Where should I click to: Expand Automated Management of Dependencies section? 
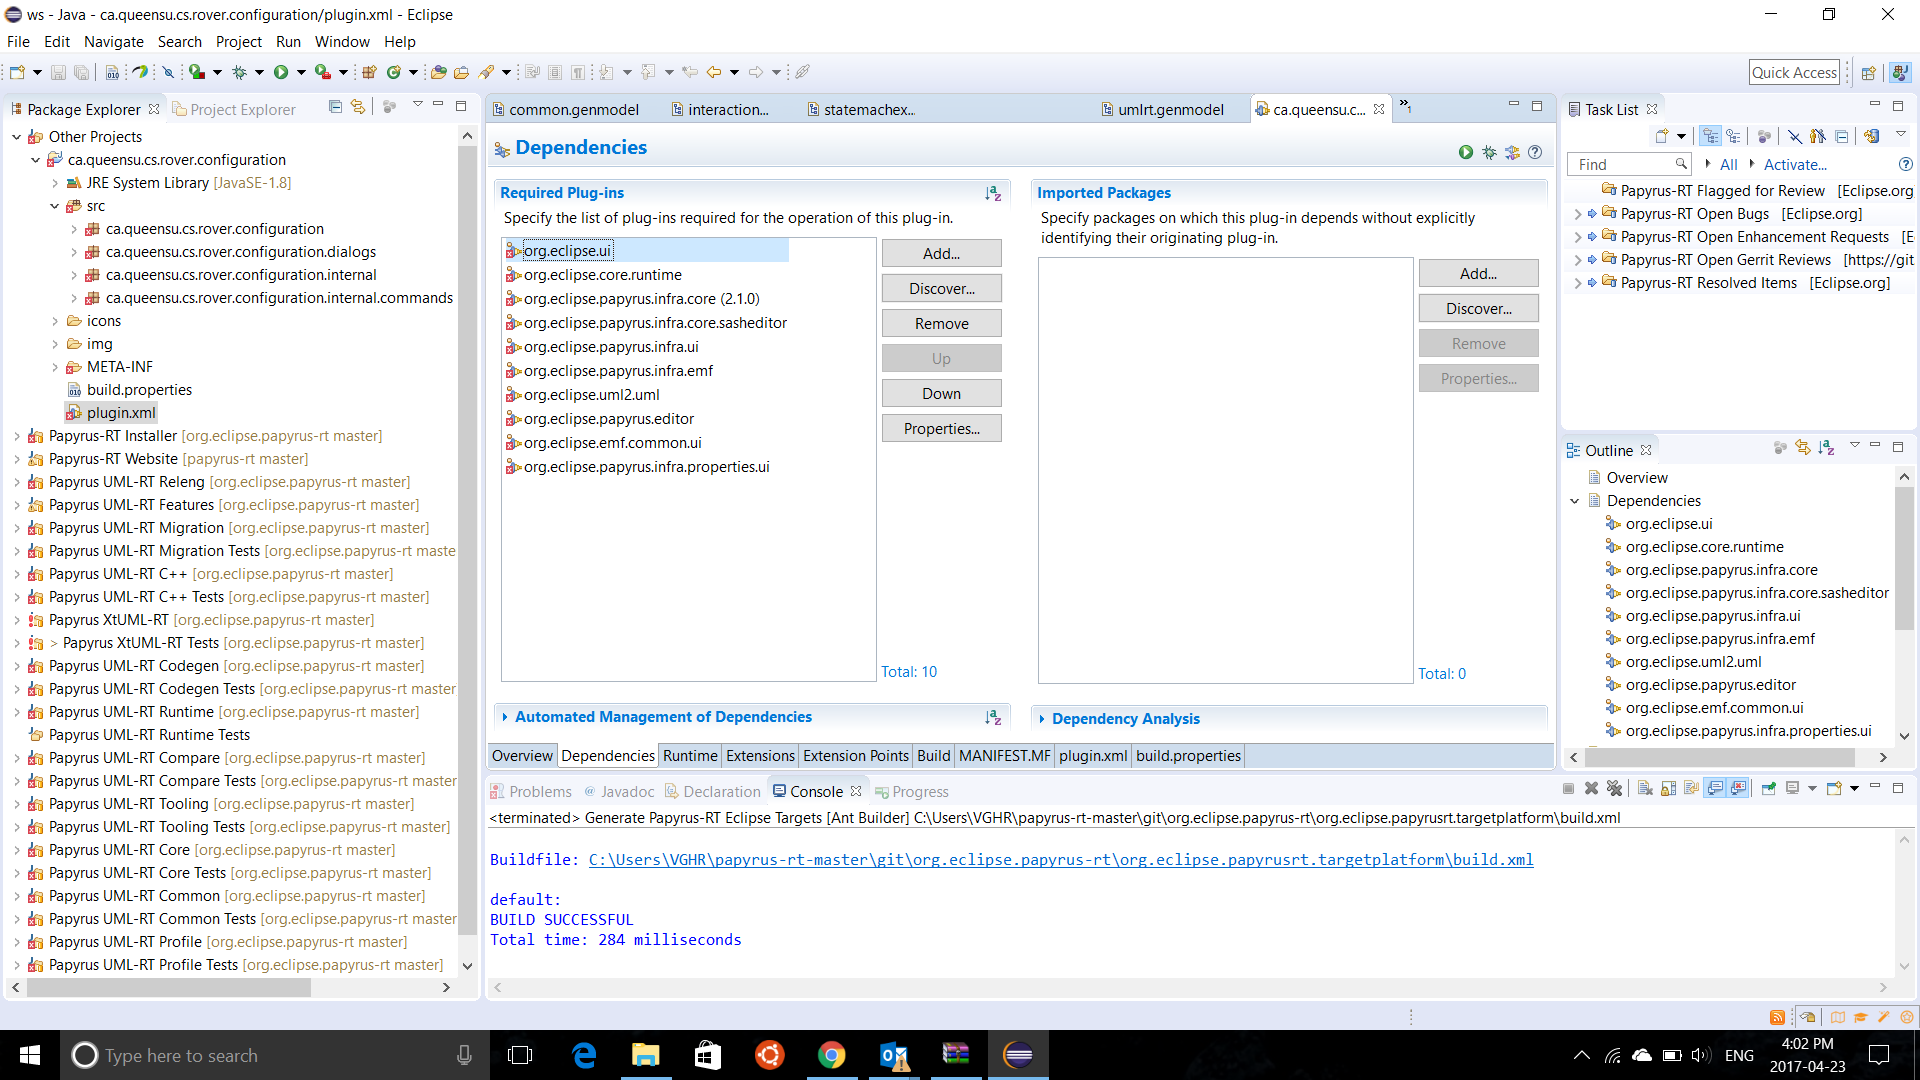pyautogui.click(x=663, y=717)
